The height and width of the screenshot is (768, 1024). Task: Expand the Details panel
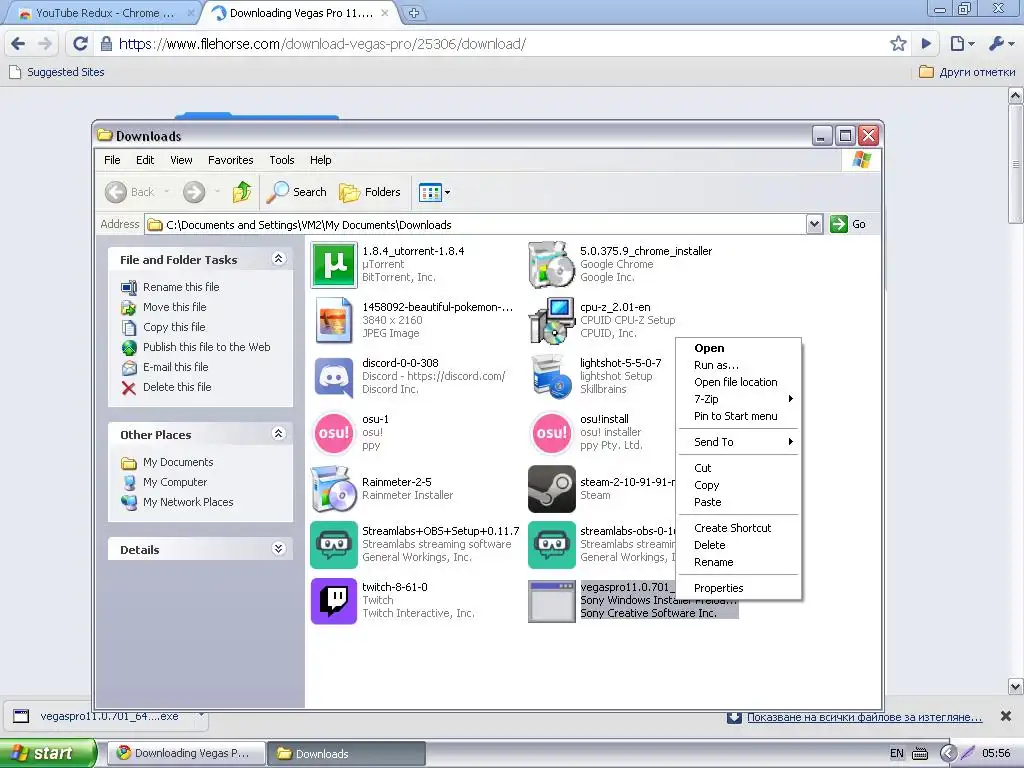click(278, 549)
